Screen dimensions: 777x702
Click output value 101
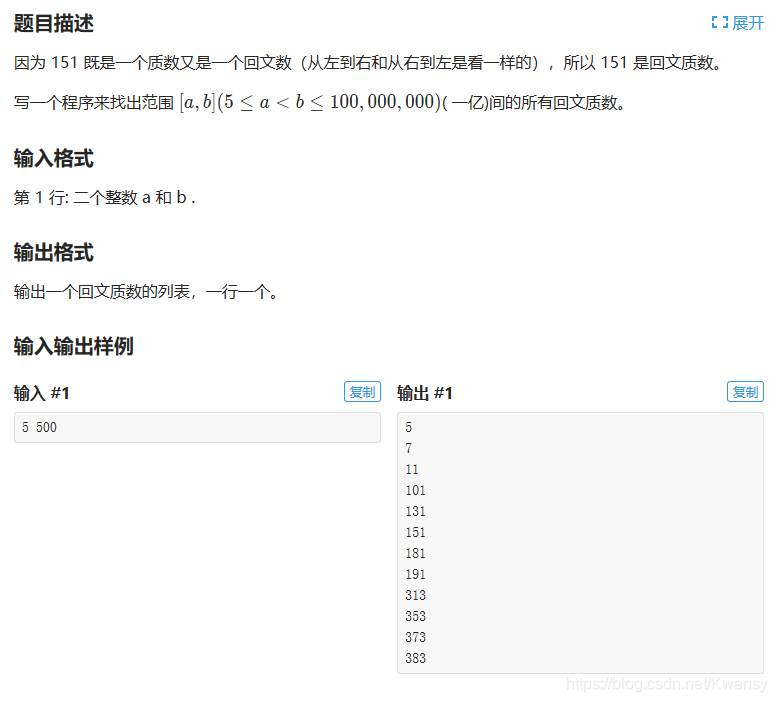[416, 490]
